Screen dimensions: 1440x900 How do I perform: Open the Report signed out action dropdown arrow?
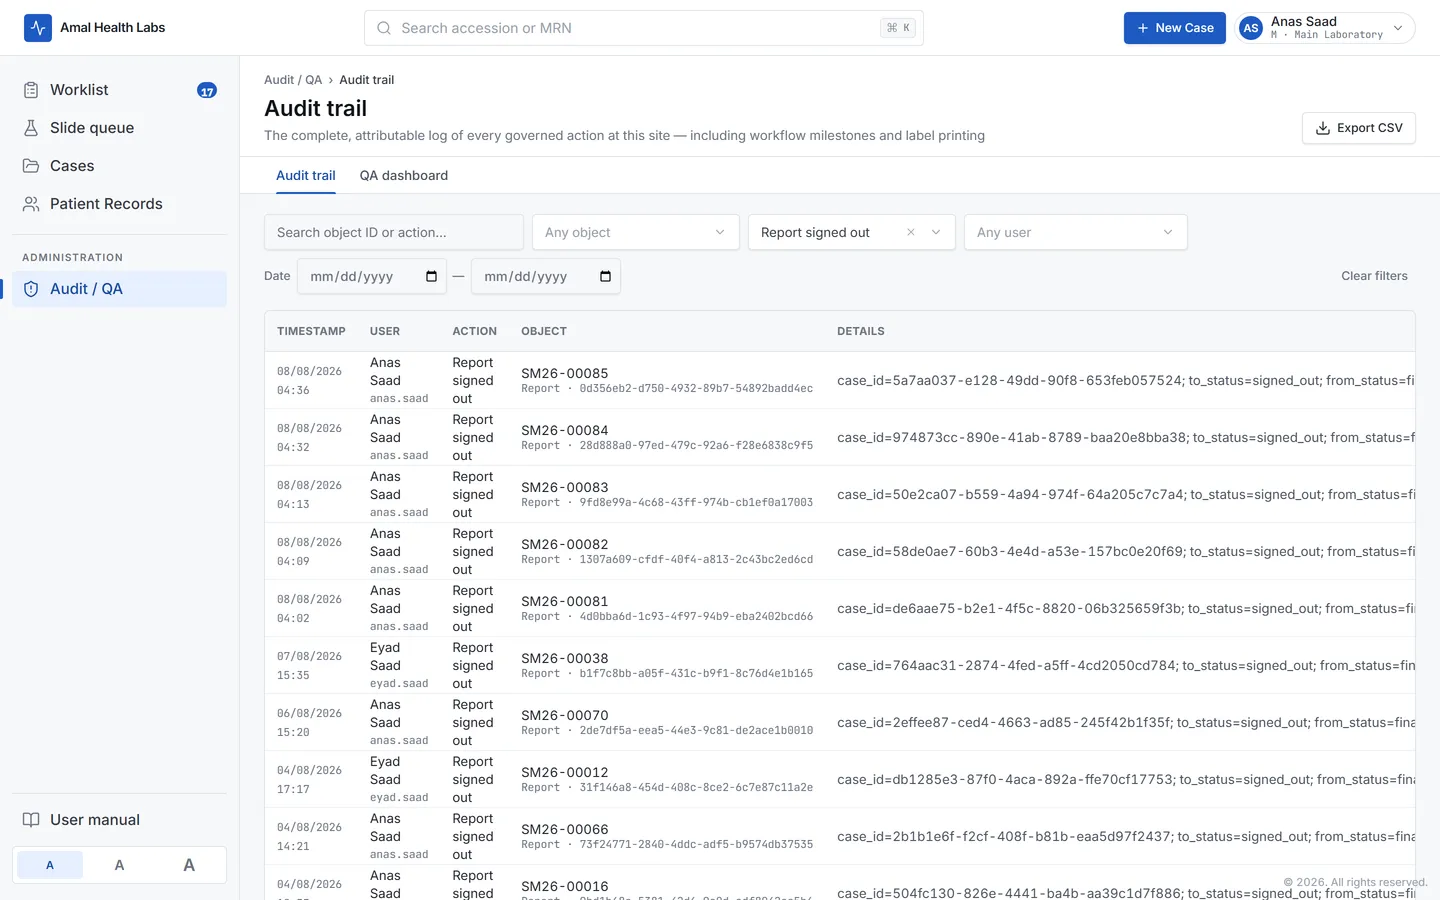pos(936,232)
